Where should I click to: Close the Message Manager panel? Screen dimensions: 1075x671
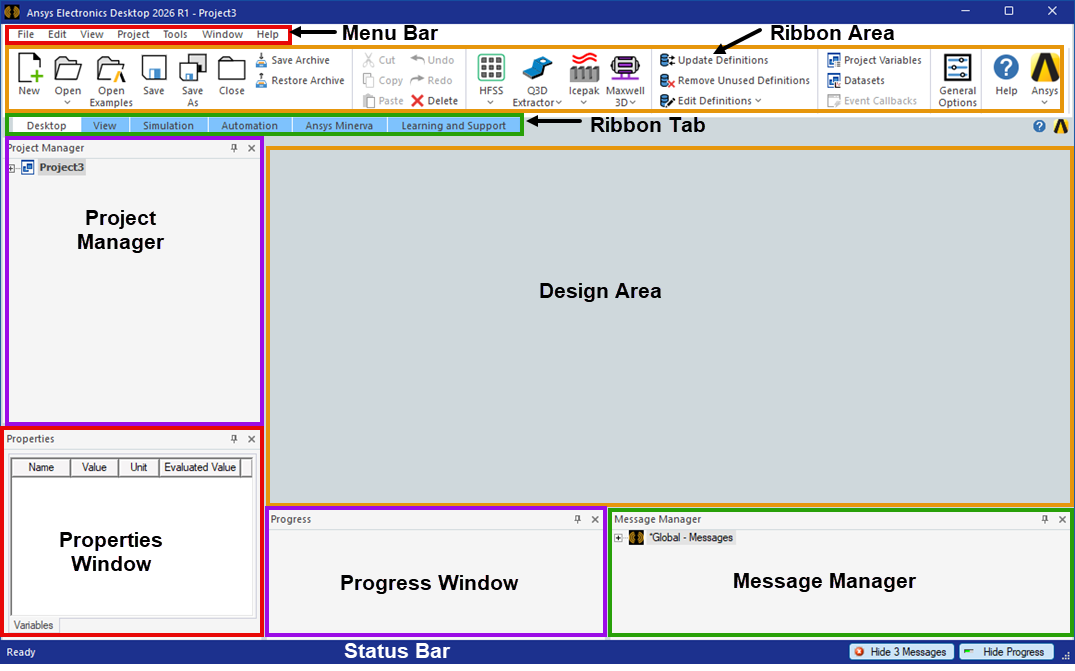click(1063, 520)
